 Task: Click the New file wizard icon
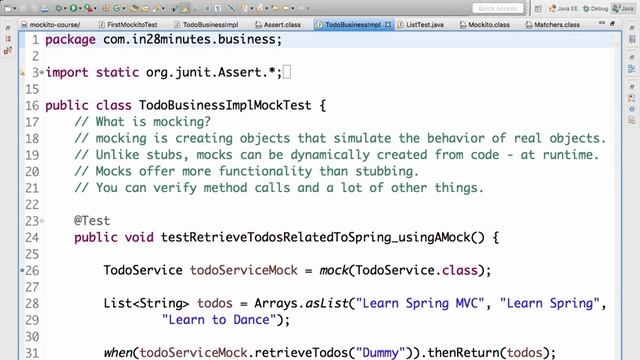7,8
